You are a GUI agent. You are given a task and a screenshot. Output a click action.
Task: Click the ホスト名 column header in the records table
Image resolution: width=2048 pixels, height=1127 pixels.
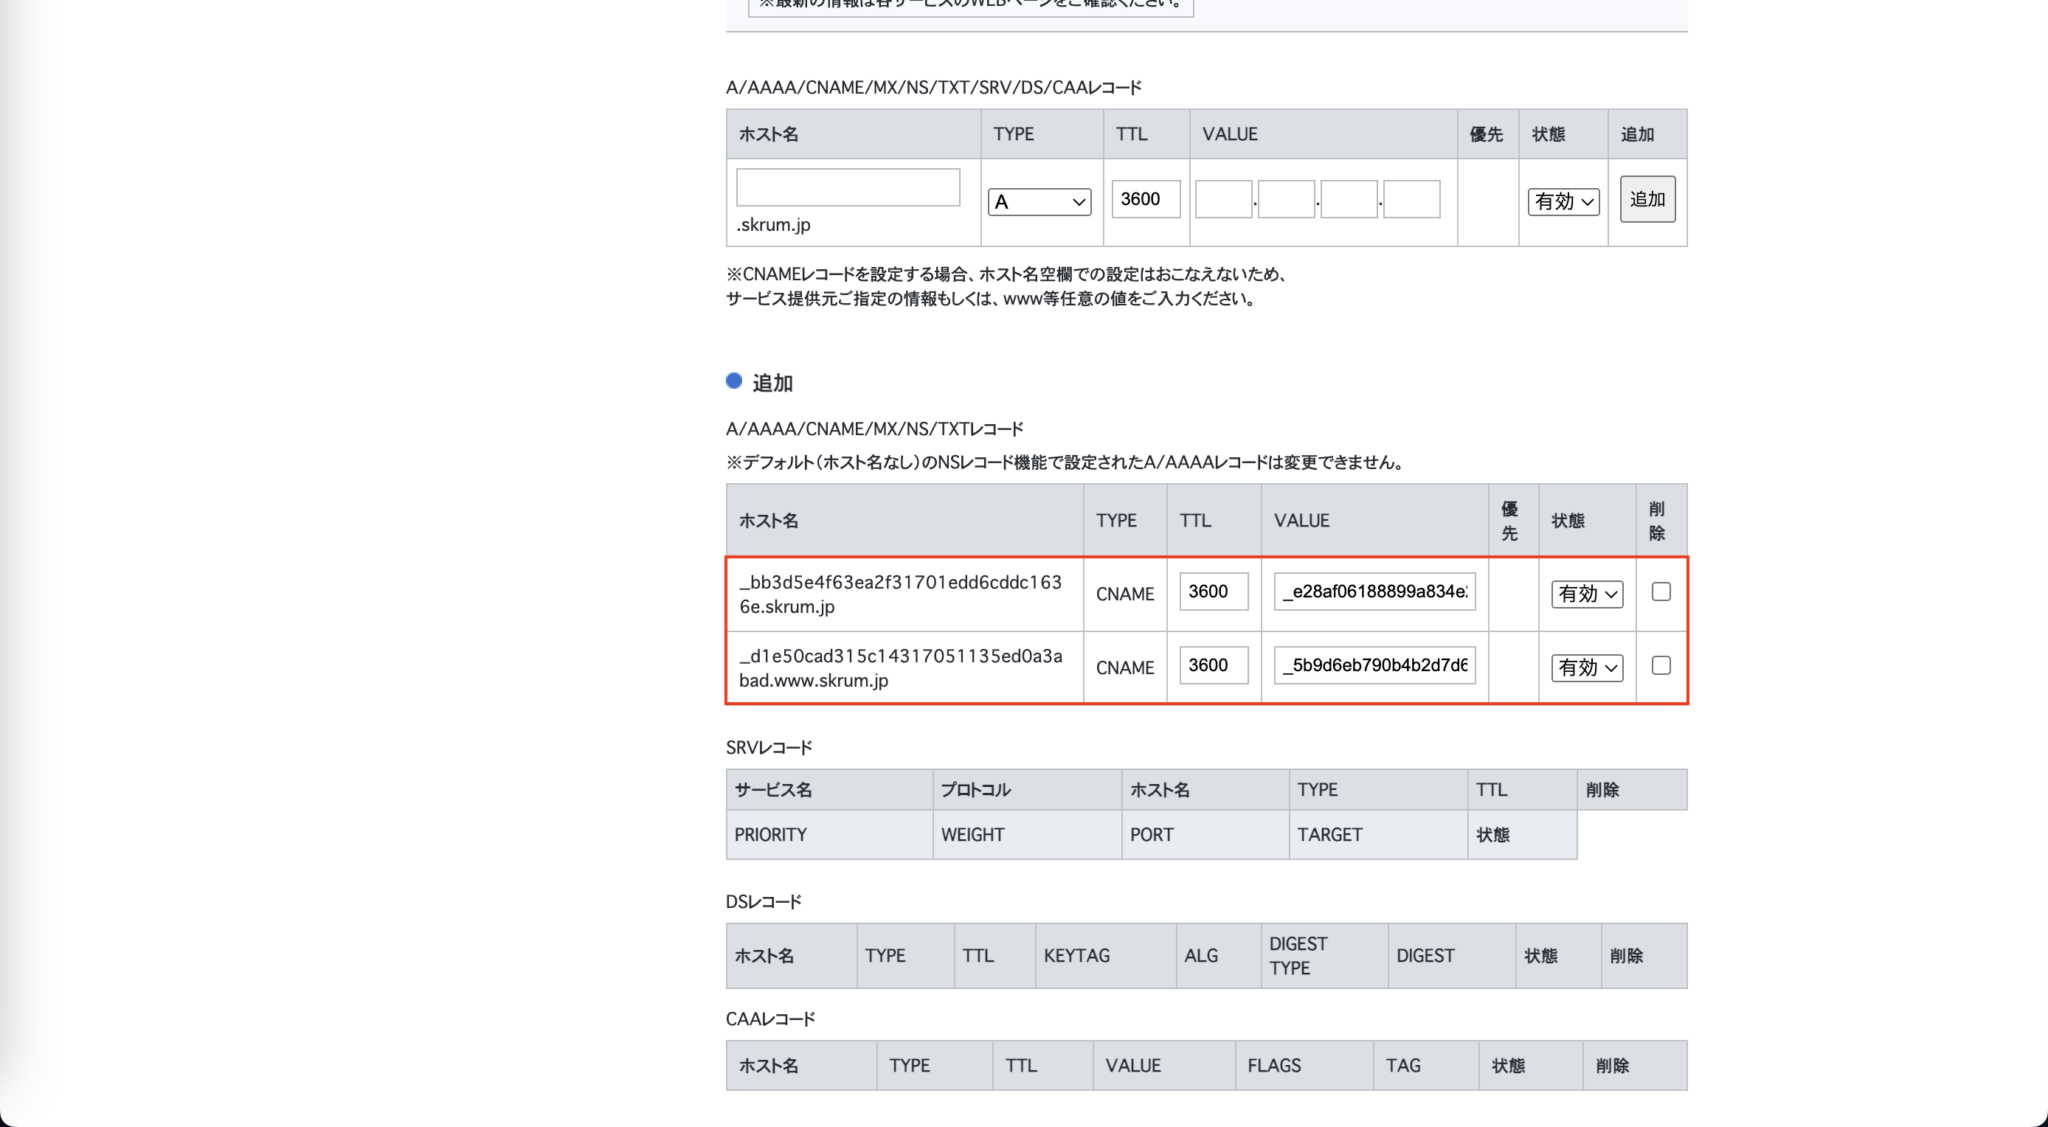pos(768,519)
